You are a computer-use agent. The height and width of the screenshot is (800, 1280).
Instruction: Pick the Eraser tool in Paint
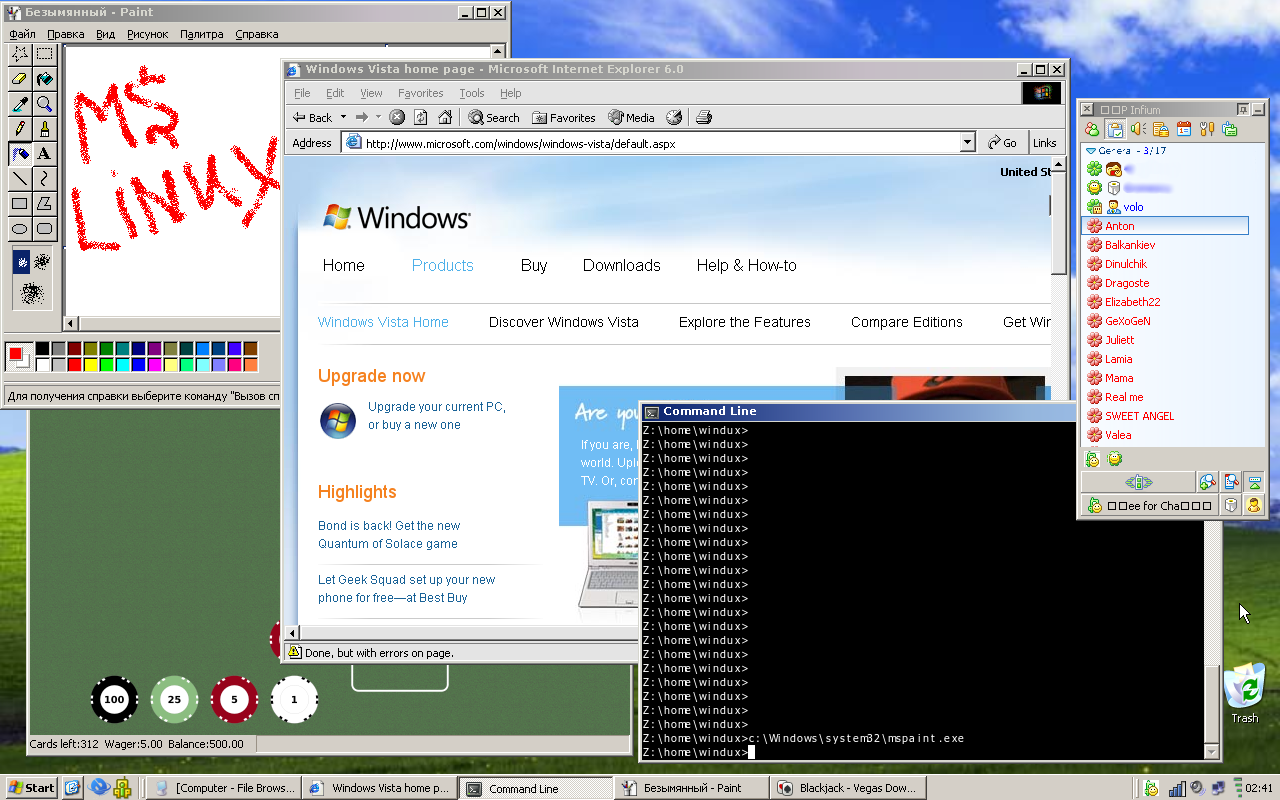[19, 79]
